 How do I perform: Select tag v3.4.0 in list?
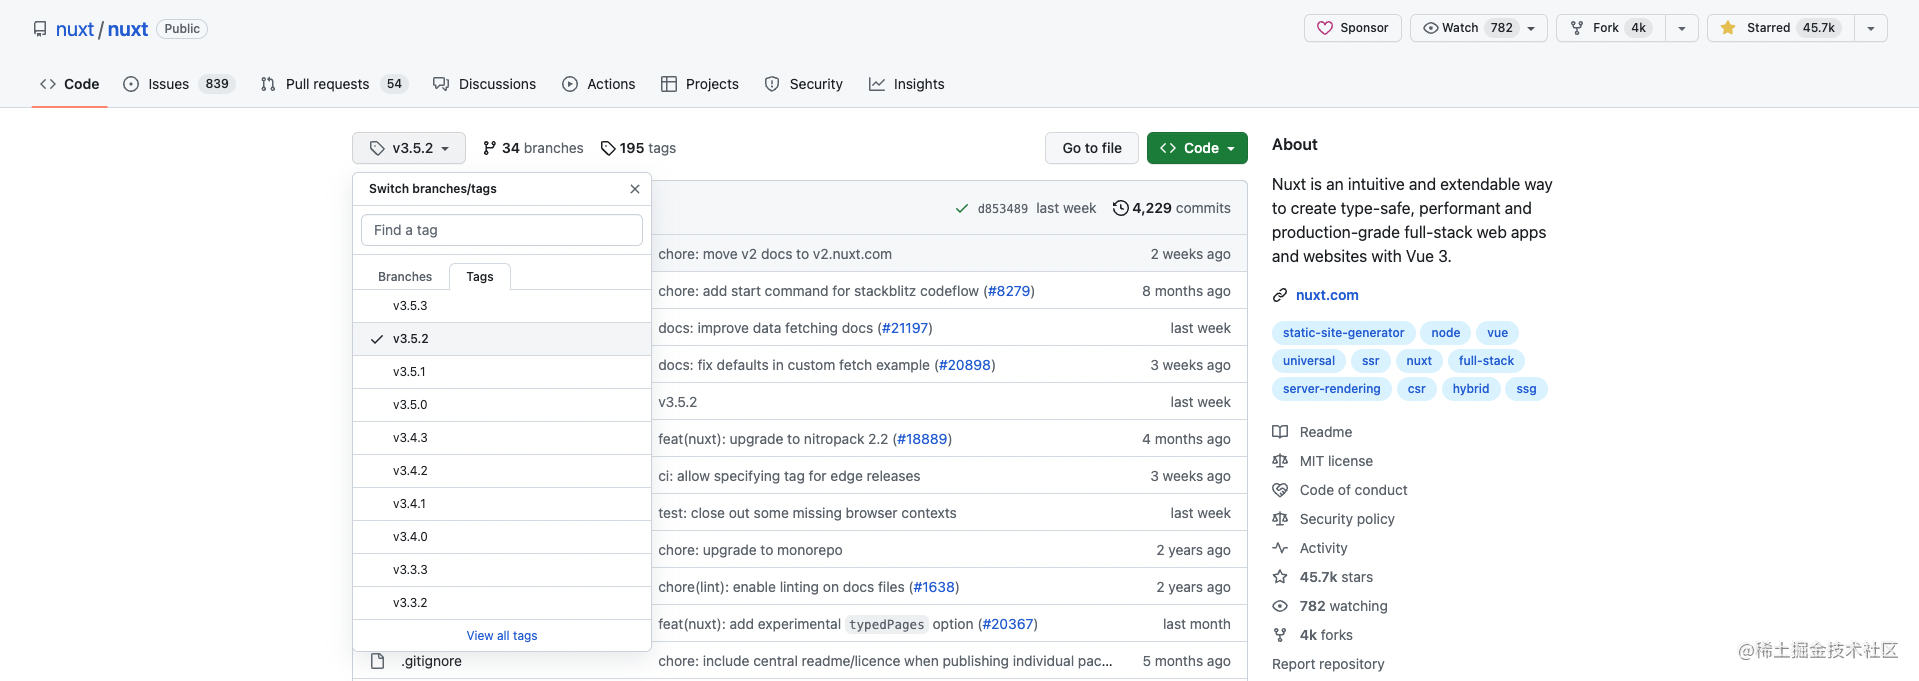point(410,537)
